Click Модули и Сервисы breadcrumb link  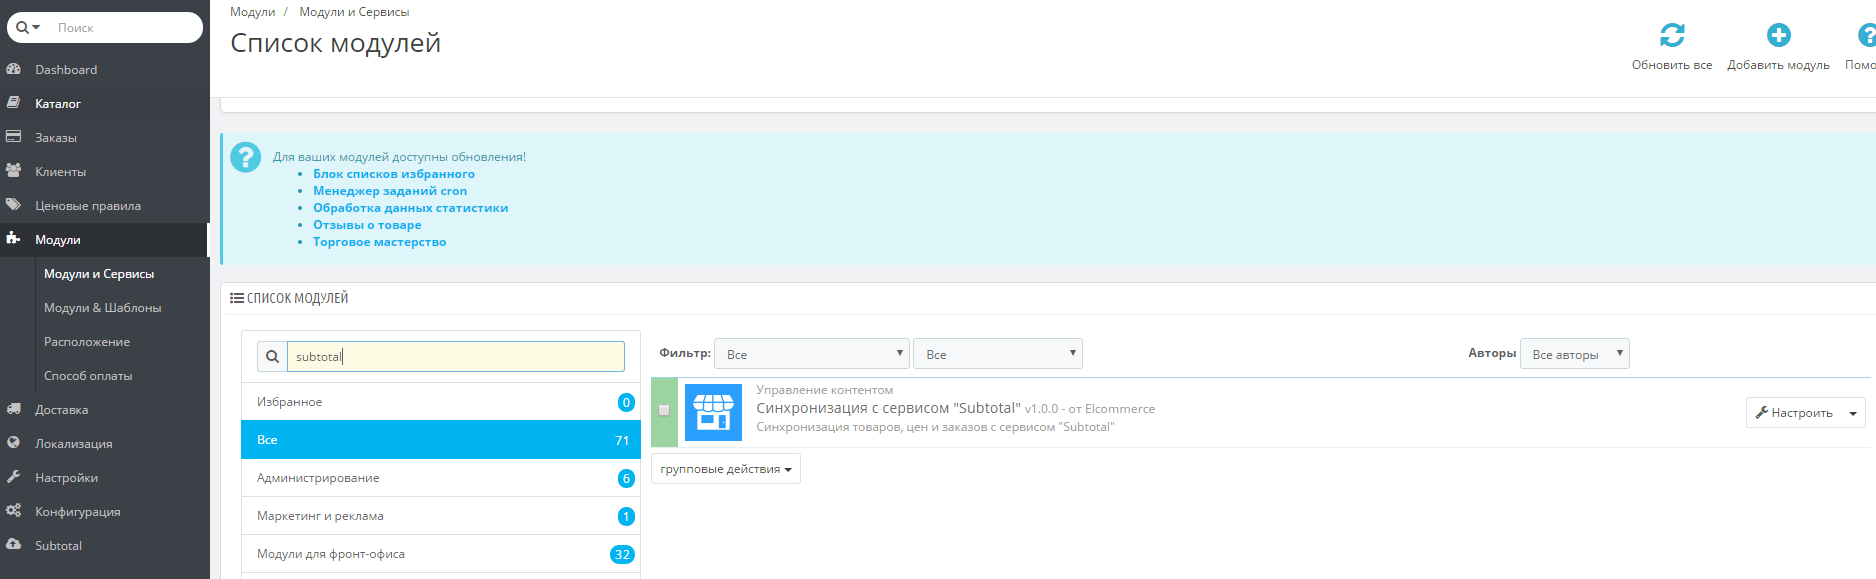click(x=354, y=12)
